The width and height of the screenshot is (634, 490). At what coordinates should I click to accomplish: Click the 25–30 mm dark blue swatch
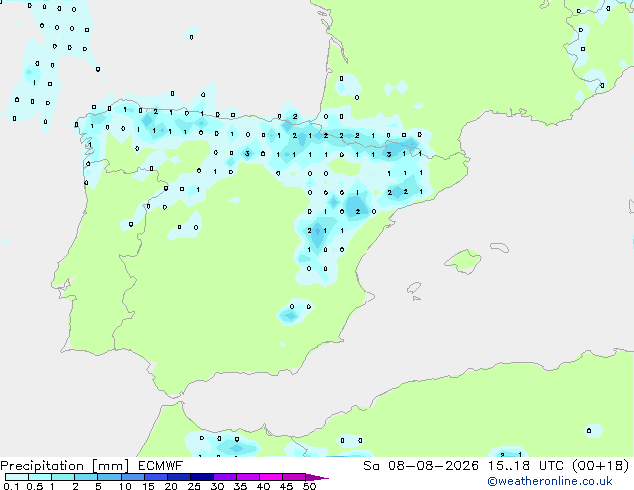(201, 477)
